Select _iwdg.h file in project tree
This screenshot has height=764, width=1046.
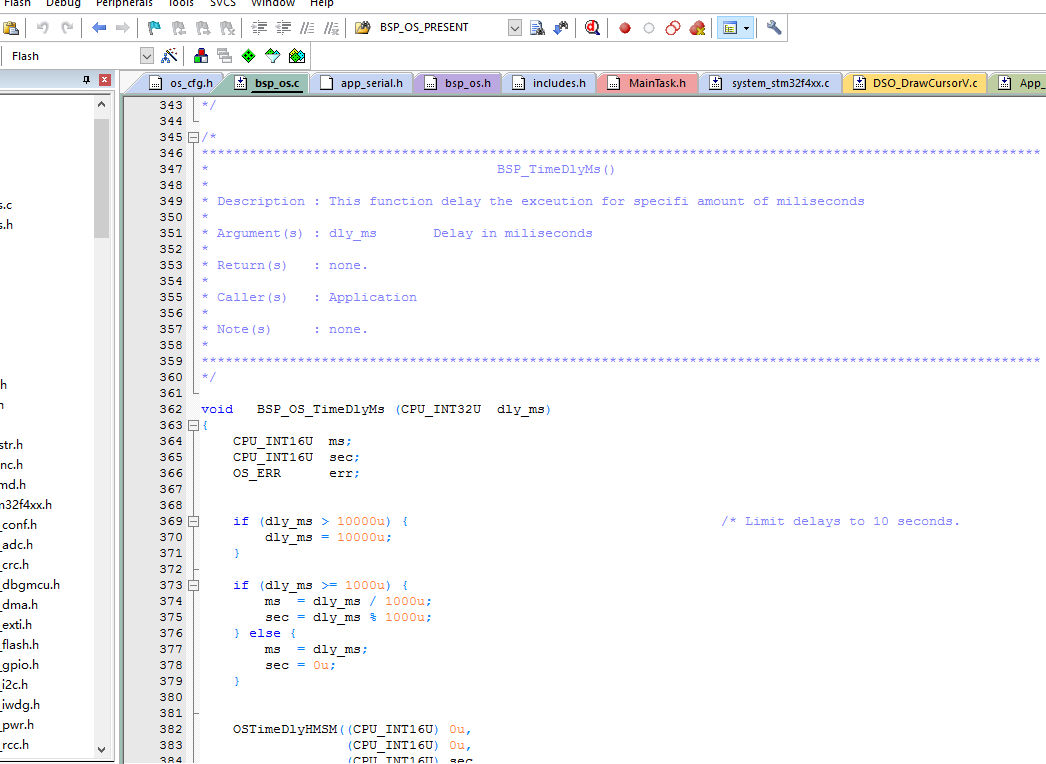[20, 705]
